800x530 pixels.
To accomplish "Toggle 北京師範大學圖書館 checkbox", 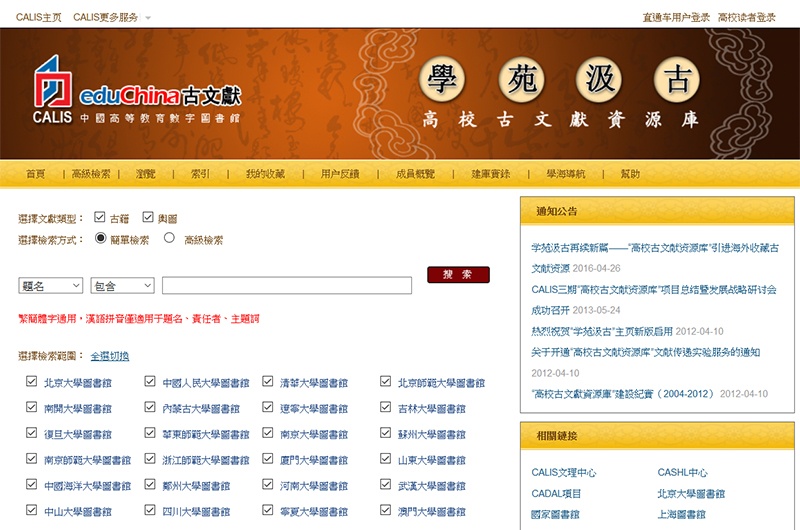I will [386, 382].
